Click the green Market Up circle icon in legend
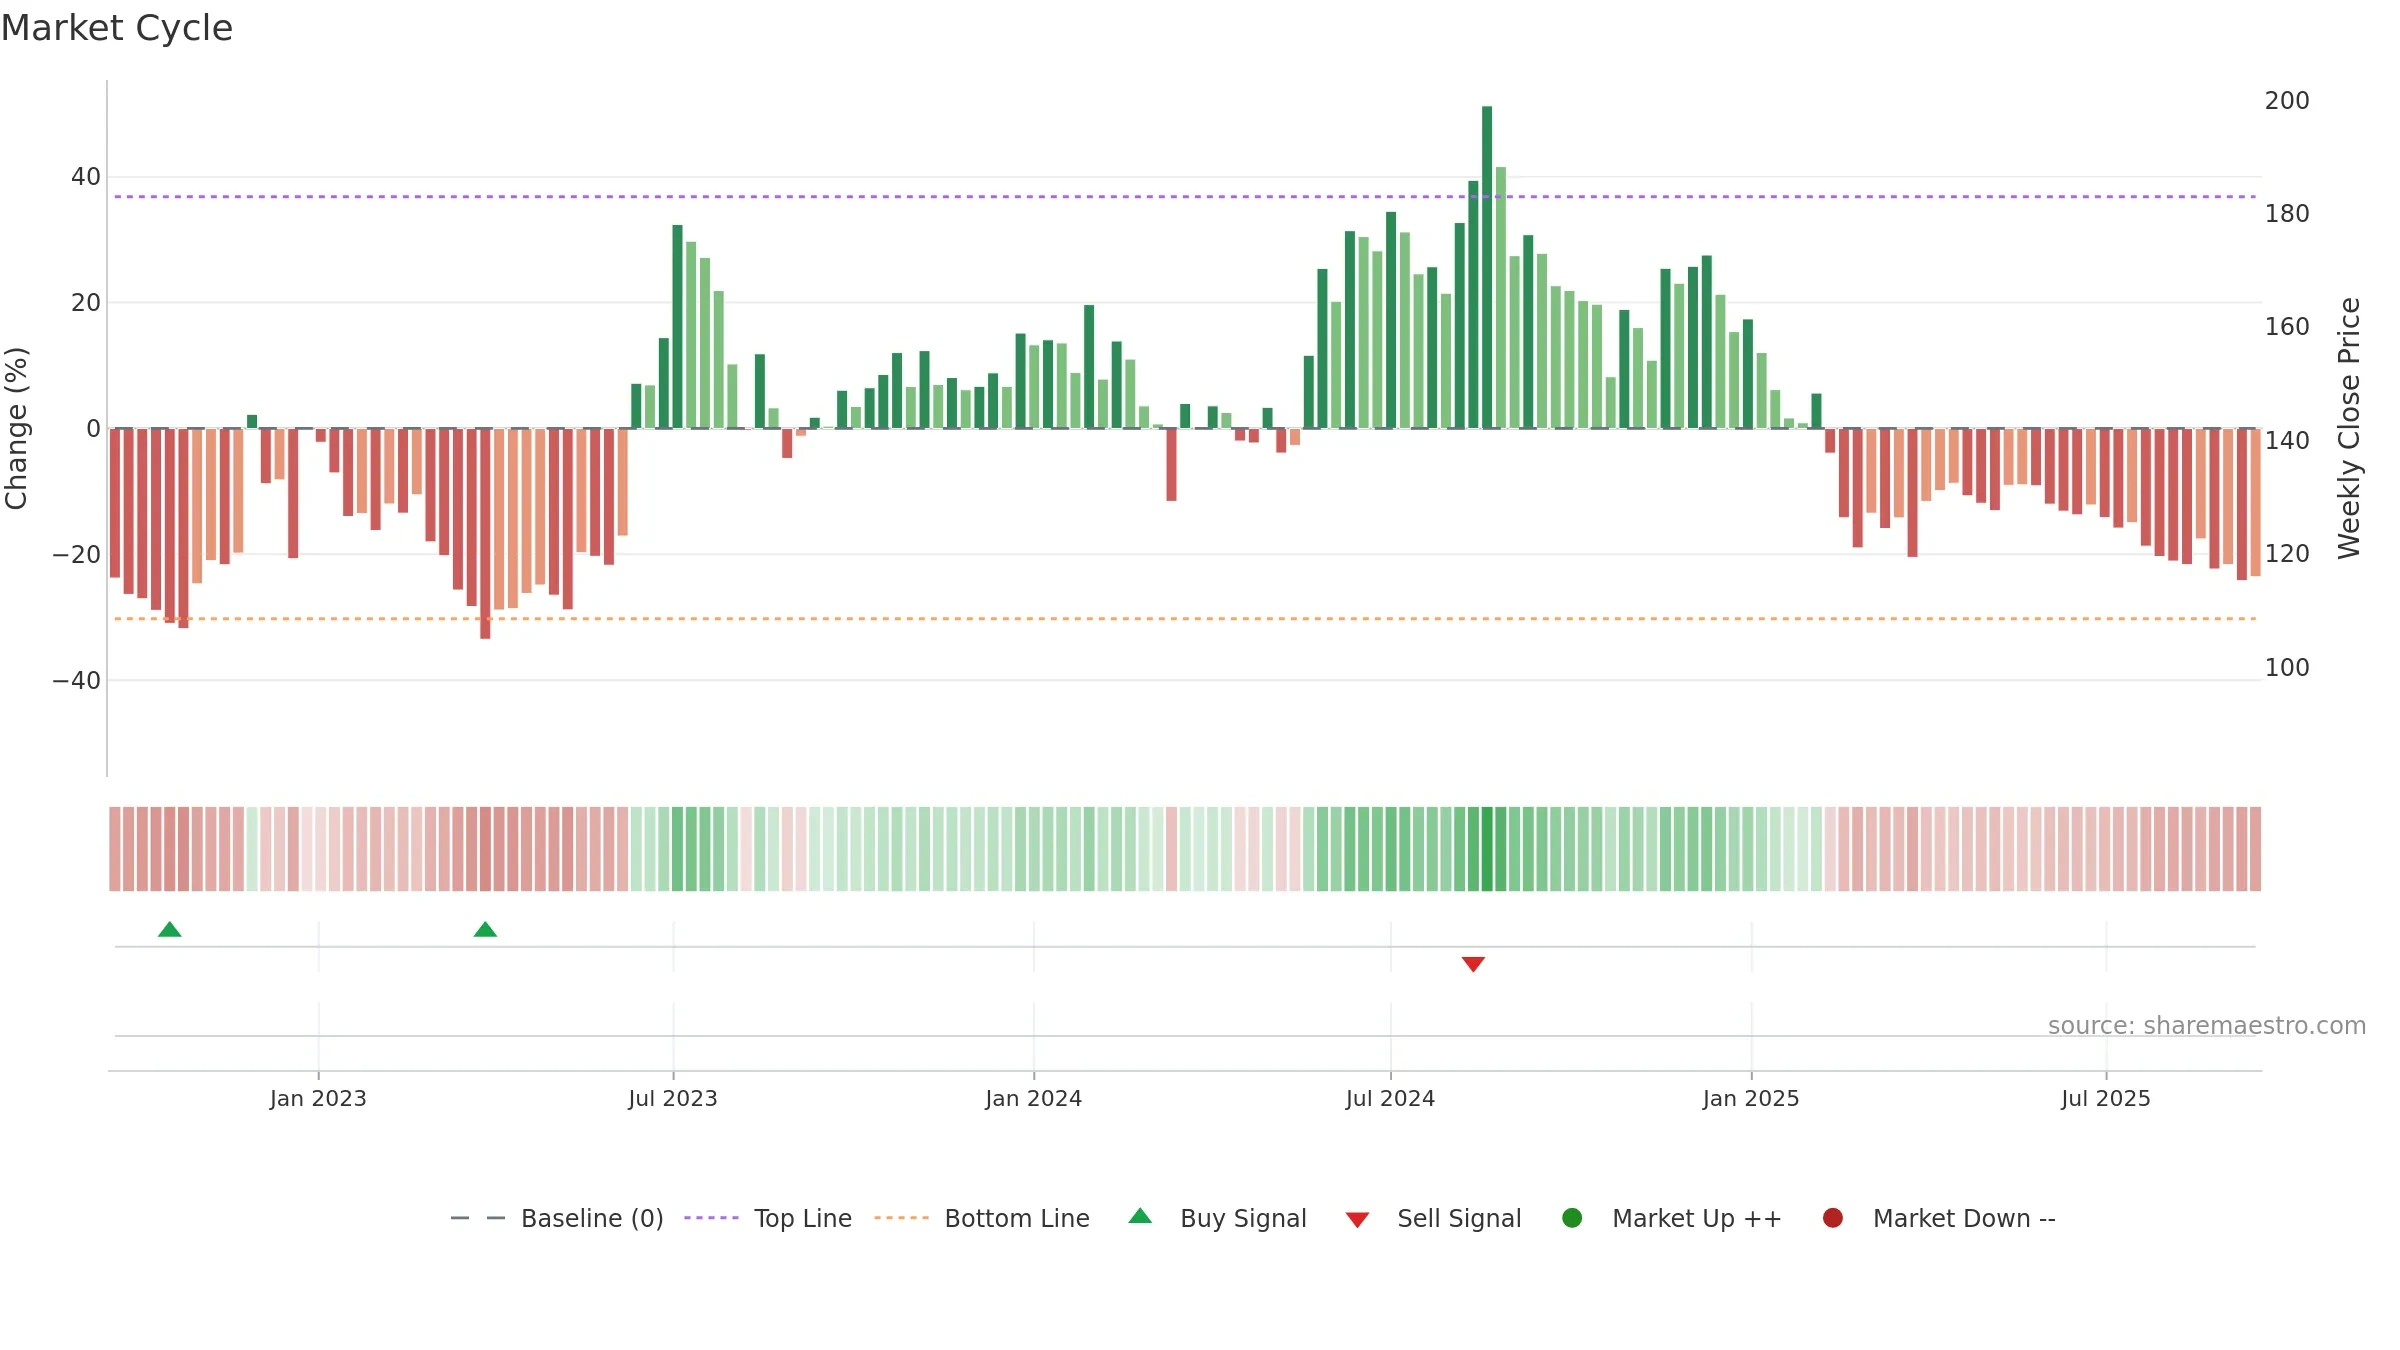Viewport: 2400px width, 1350px height. 1572,1218
